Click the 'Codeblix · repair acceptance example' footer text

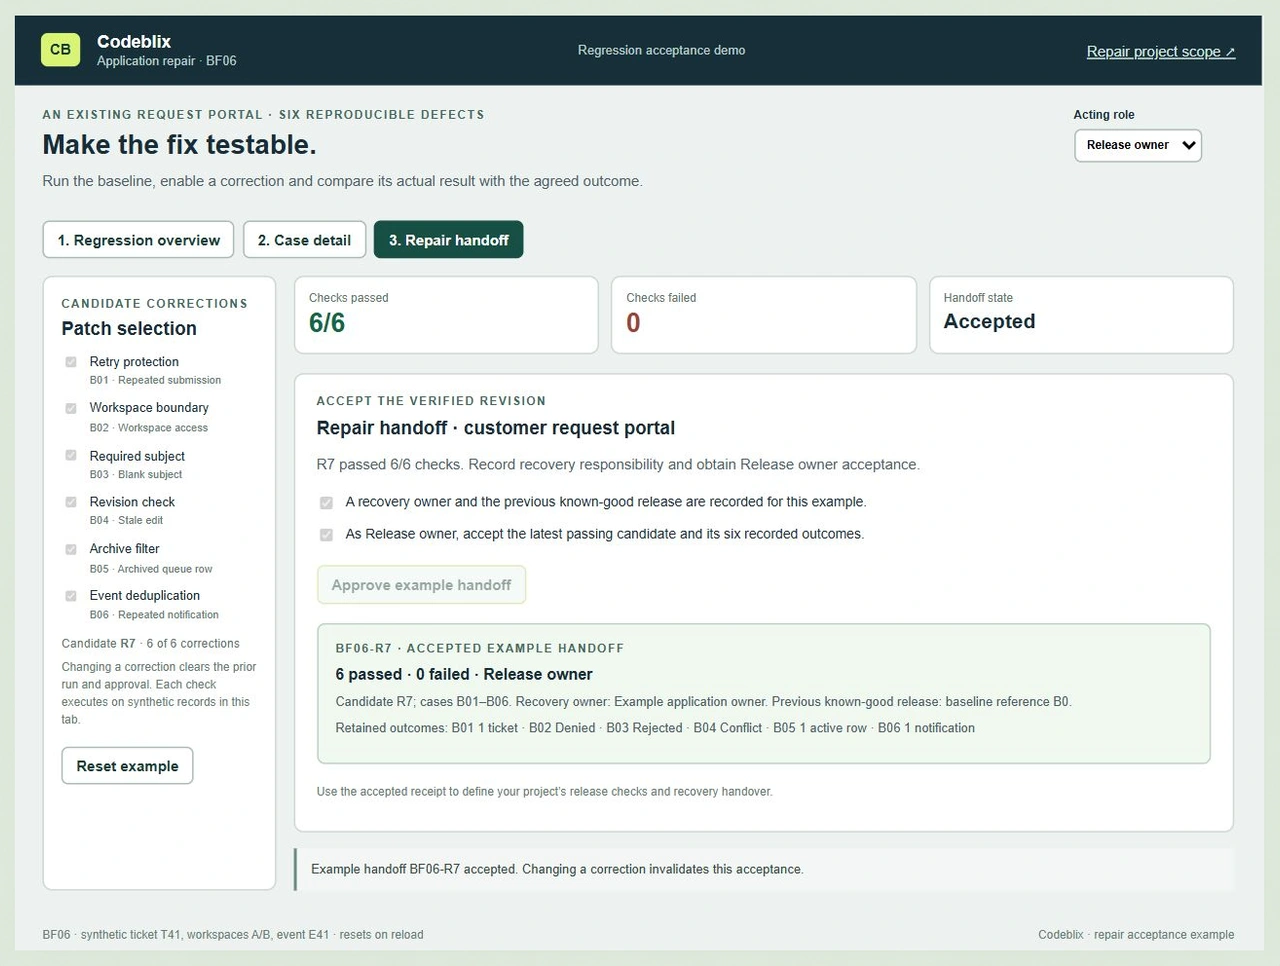pos(1136,935)
